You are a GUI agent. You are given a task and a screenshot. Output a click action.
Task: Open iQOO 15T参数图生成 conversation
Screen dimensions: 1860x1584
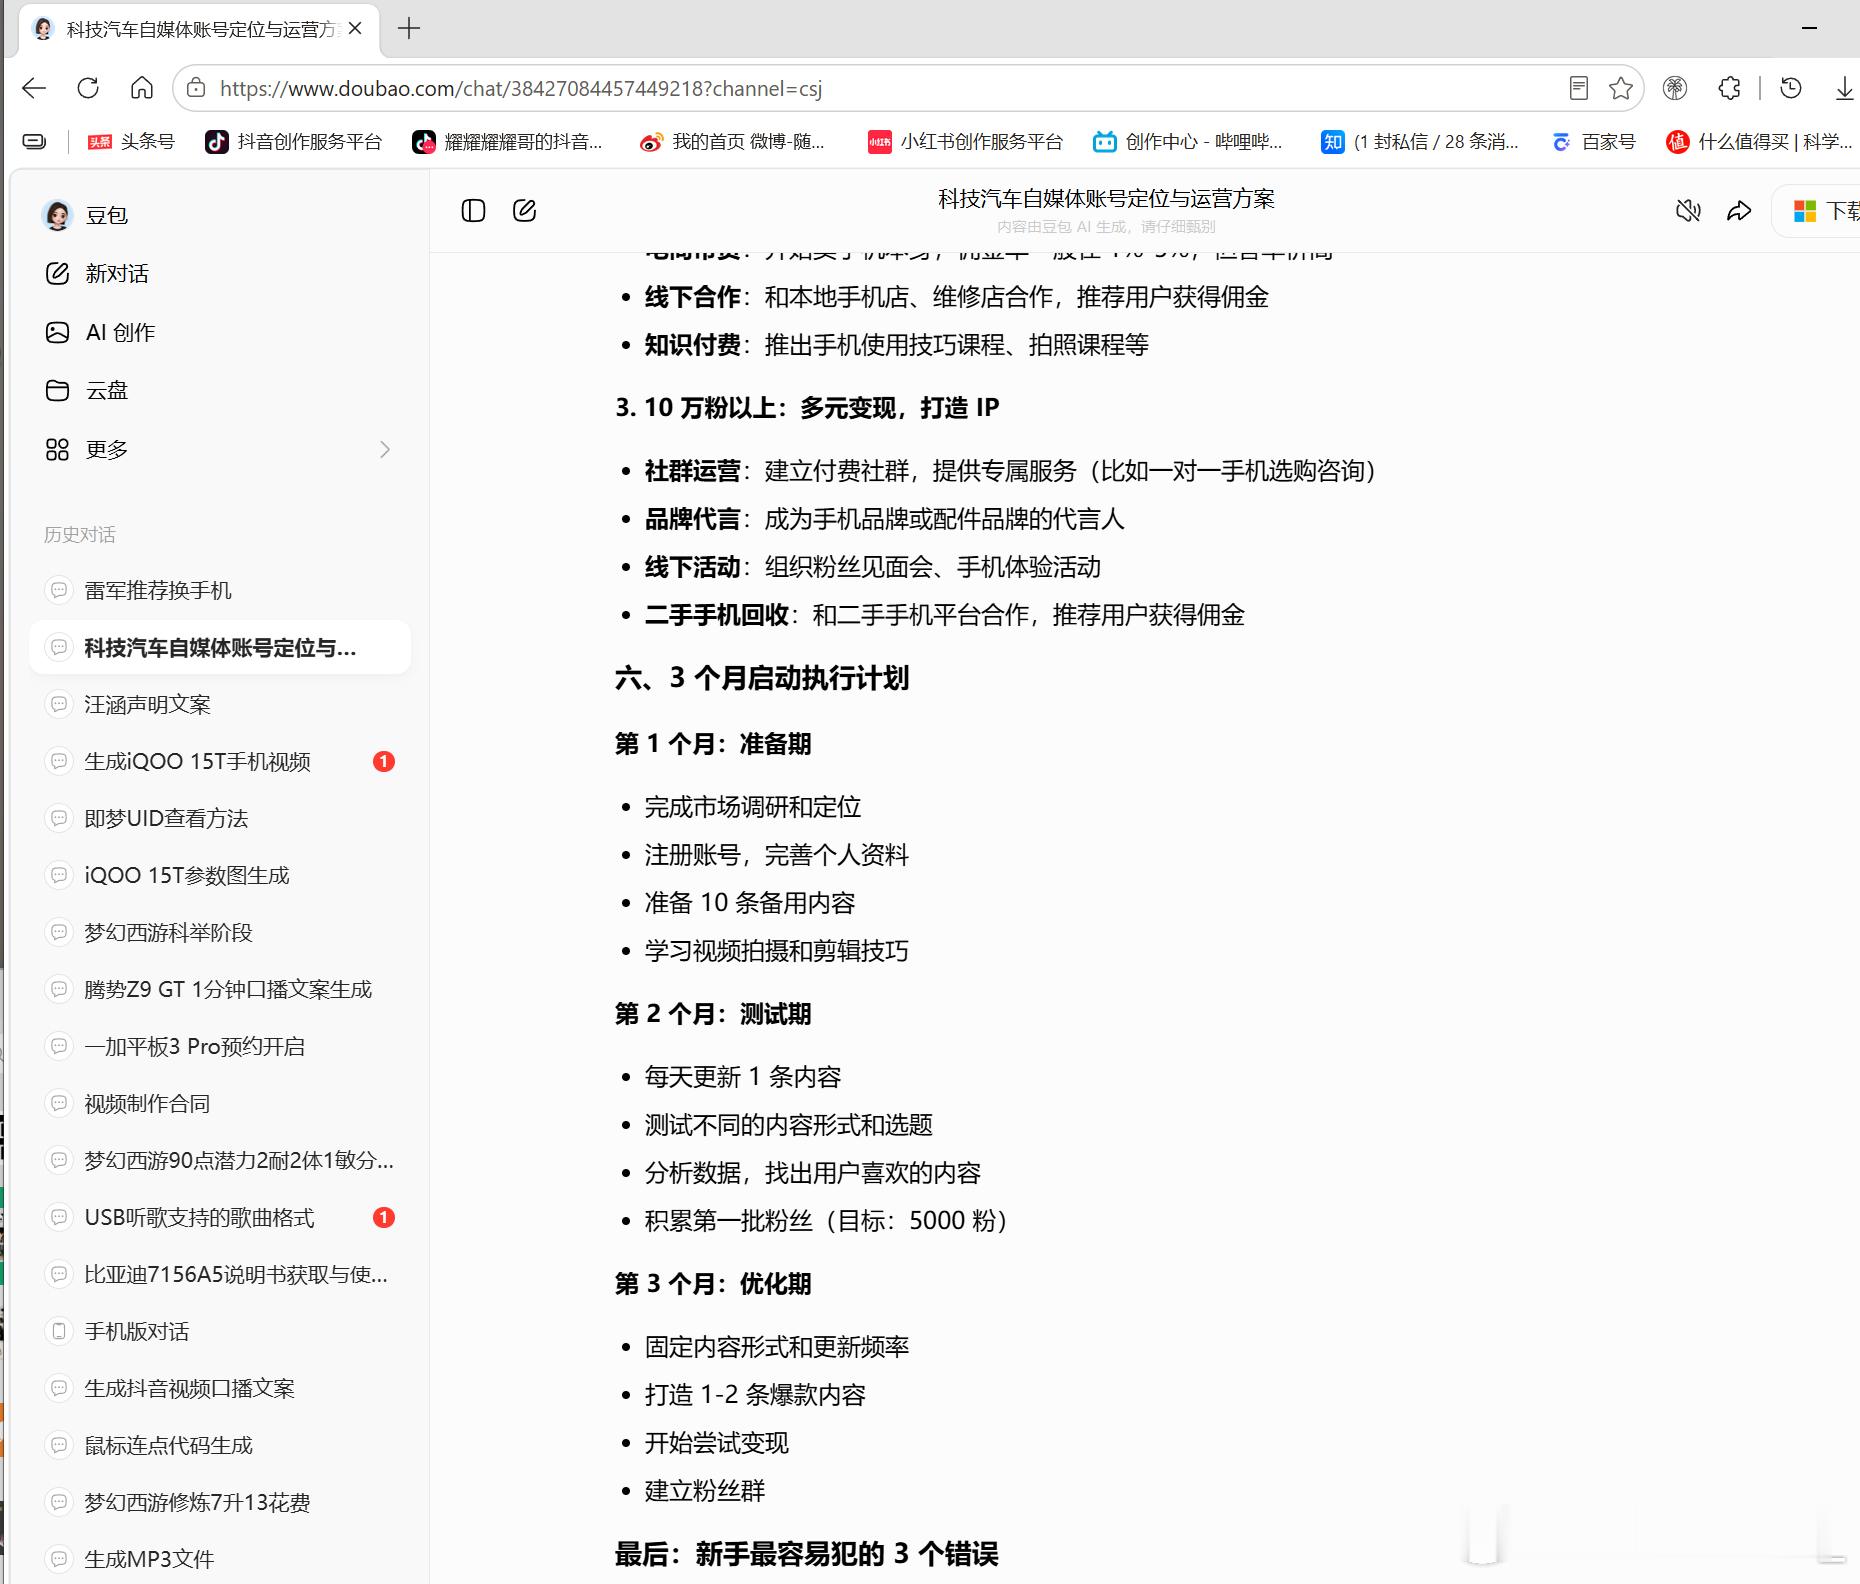[220, 875]
